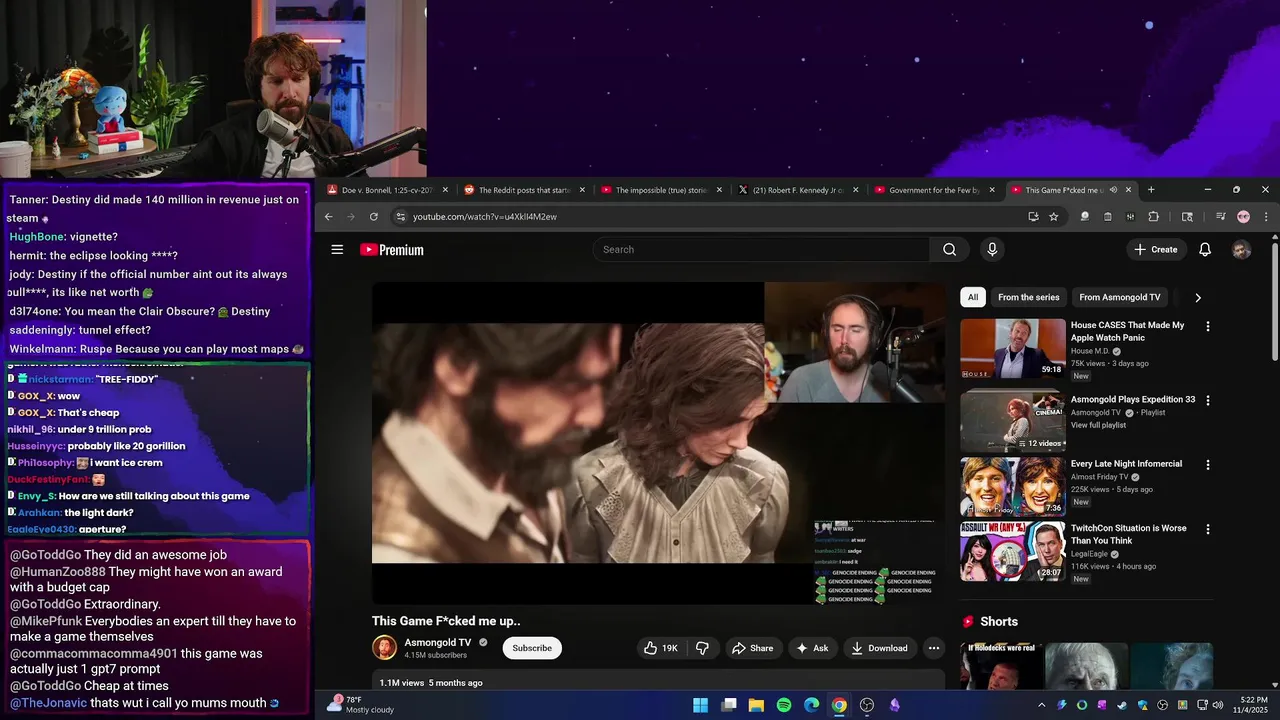
Task: Download the video
Action: pos(880,648)
